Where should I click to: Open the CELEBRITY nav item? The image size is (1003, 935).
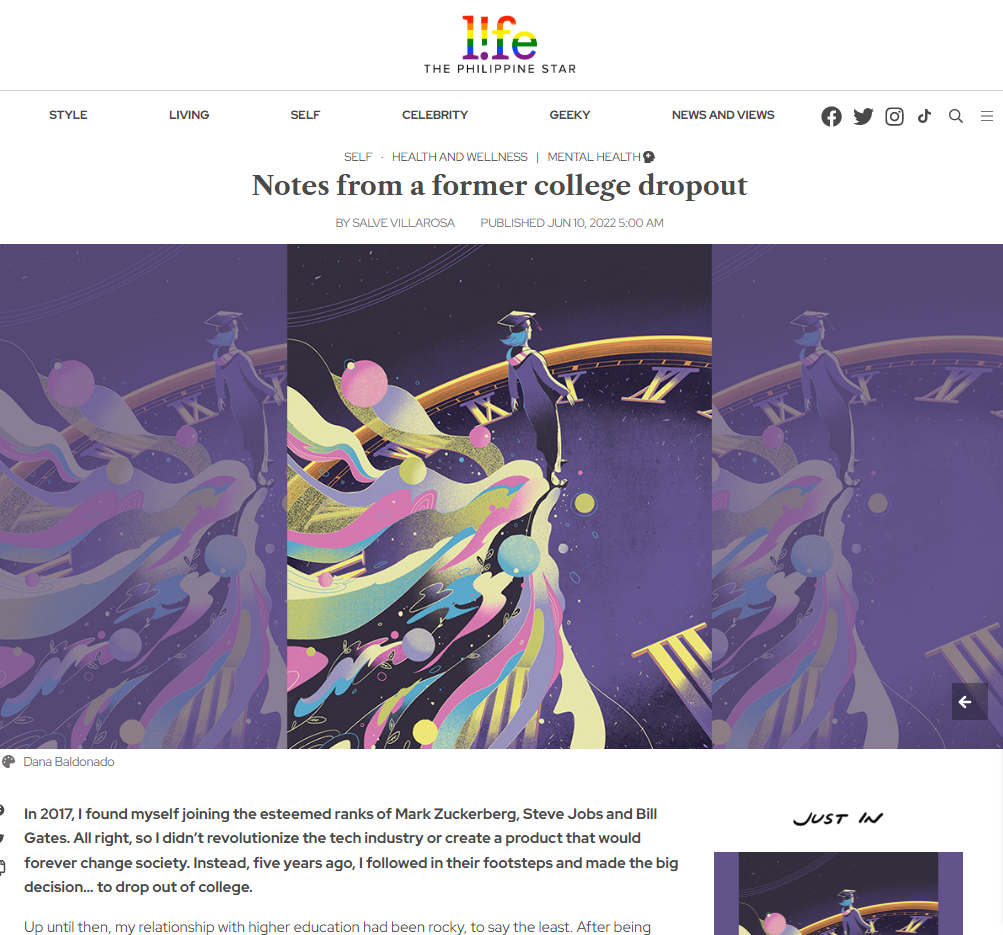435,115
